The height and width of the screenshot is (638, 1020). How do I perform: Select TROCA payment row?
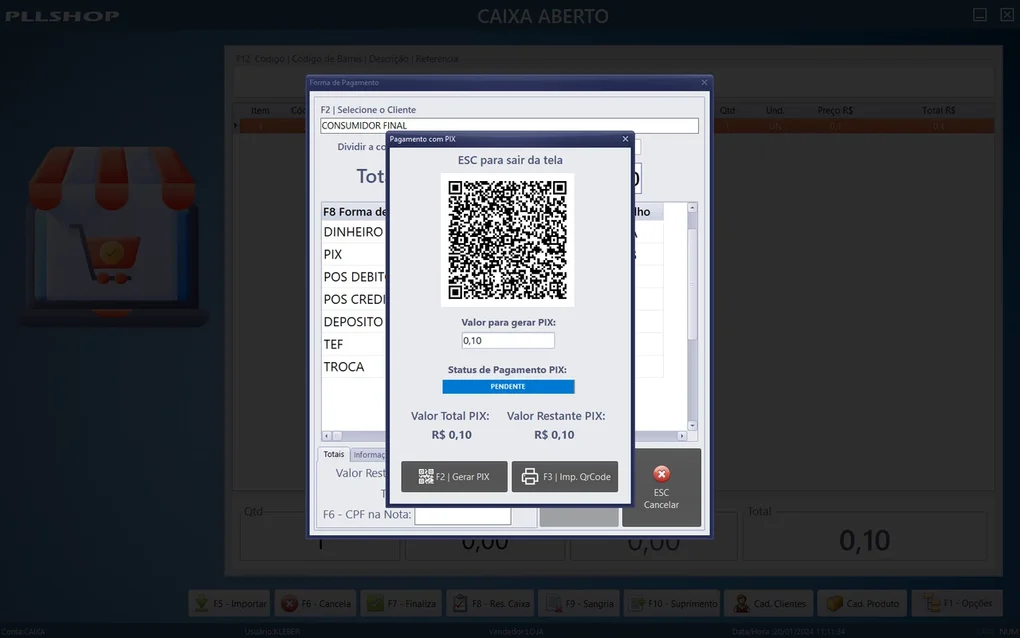pyautogui.click(x=355, y=367)
